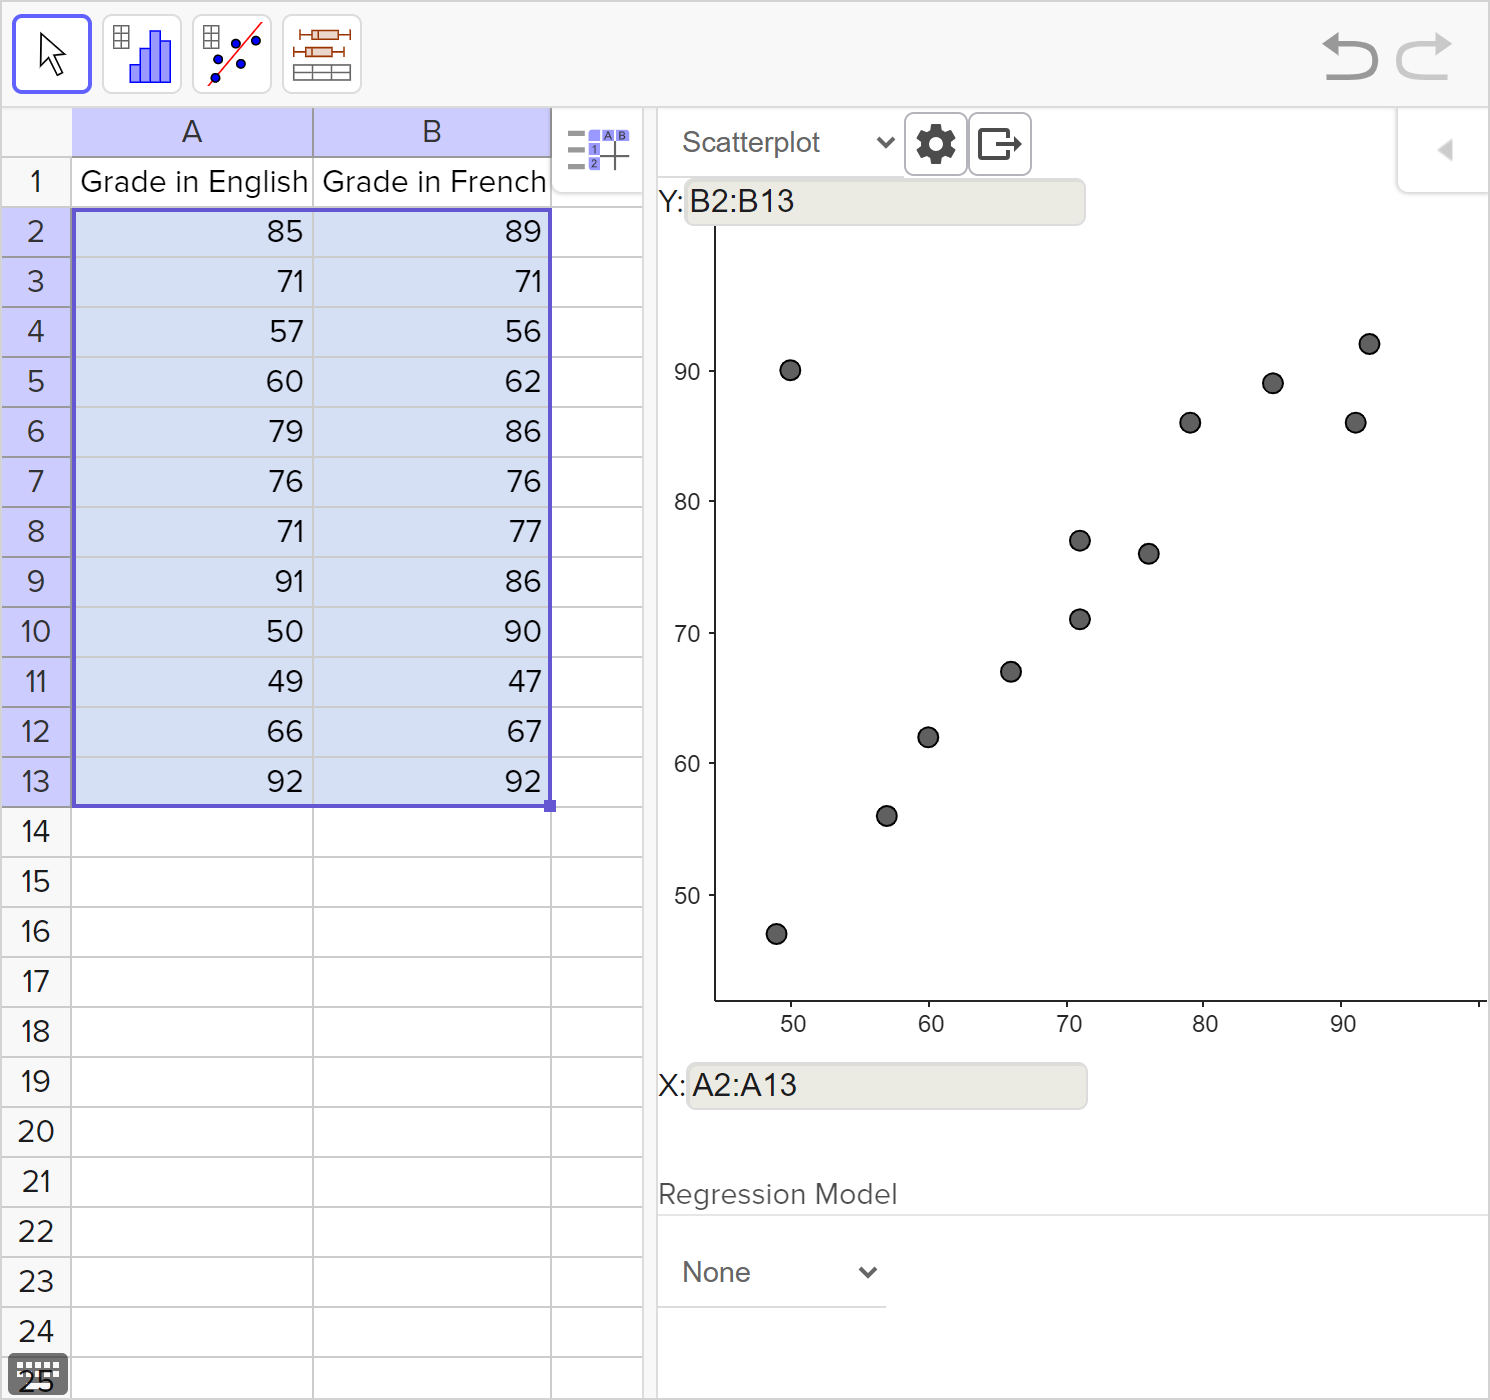Collapse side panel with triangle arrow
This screenshot has width=1490, height=1400.
coord(1444,150)
